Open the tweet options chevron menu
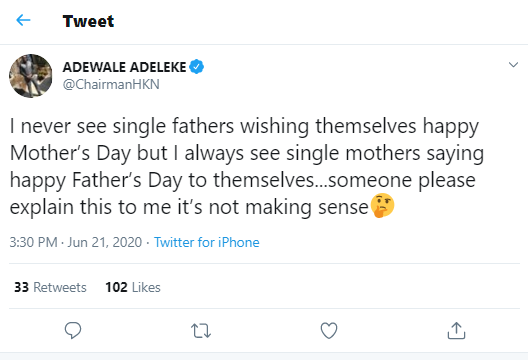 coord(513,65)
